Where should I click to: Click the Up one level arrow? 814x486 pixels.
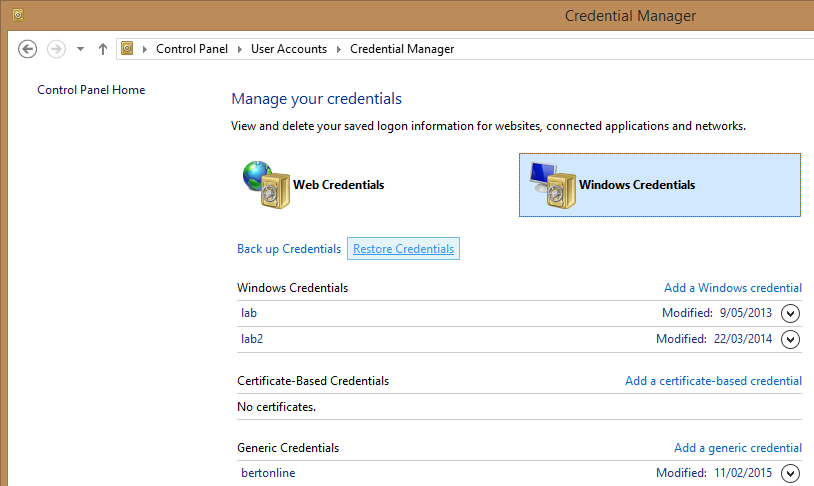103,49
